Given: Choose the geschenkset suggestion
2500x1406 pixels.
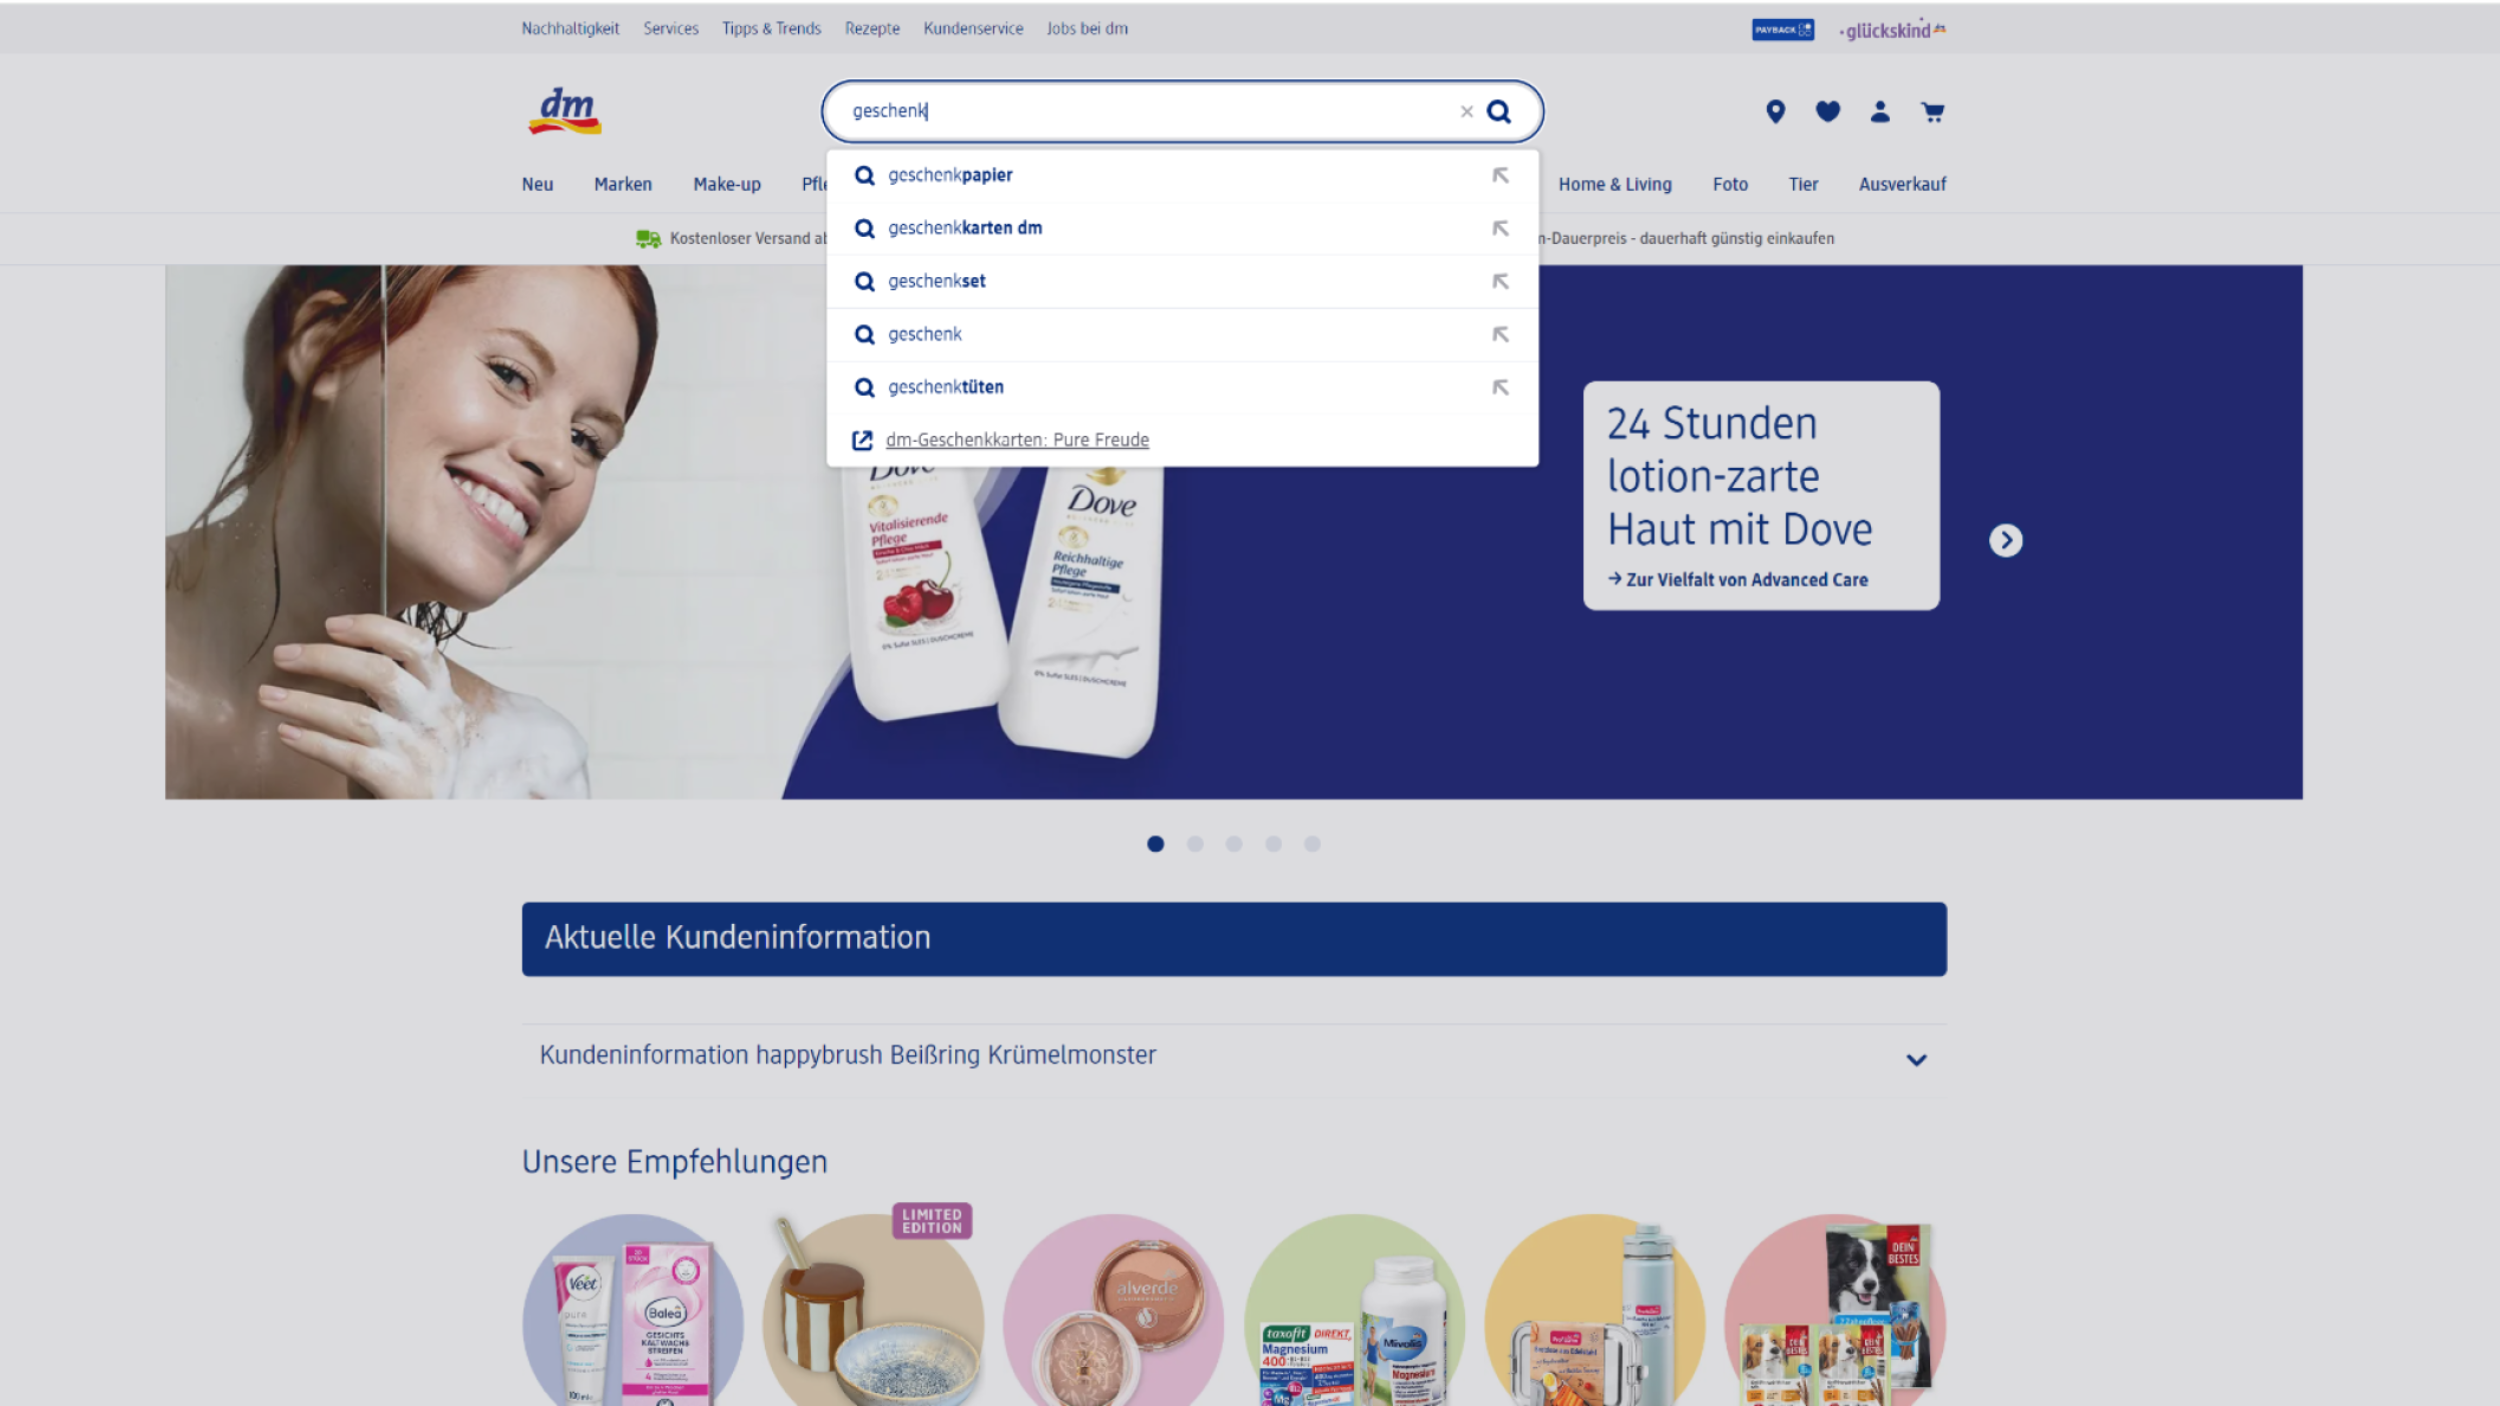Looking at the screenshot, I should coord(937,281).
